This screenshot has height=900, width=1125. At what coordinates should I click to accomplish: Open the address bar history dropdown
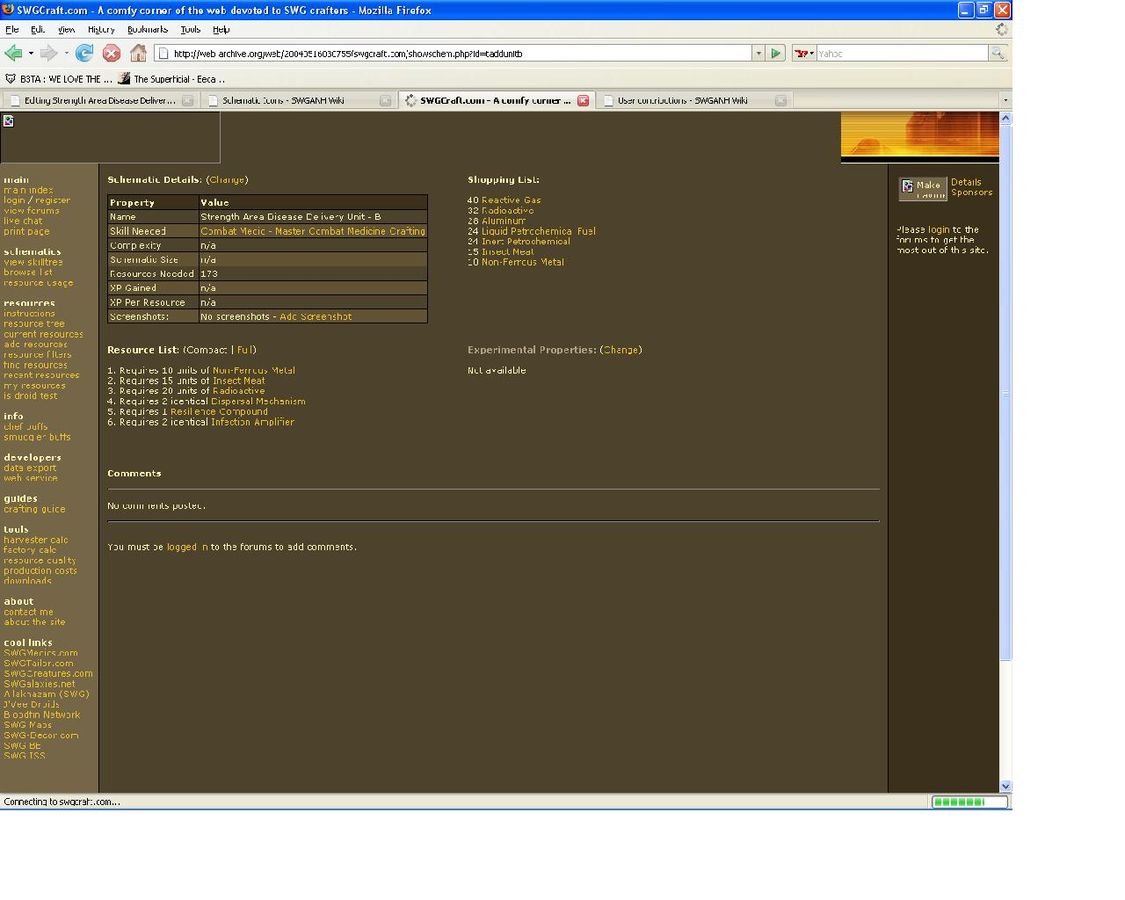(758, 53)
